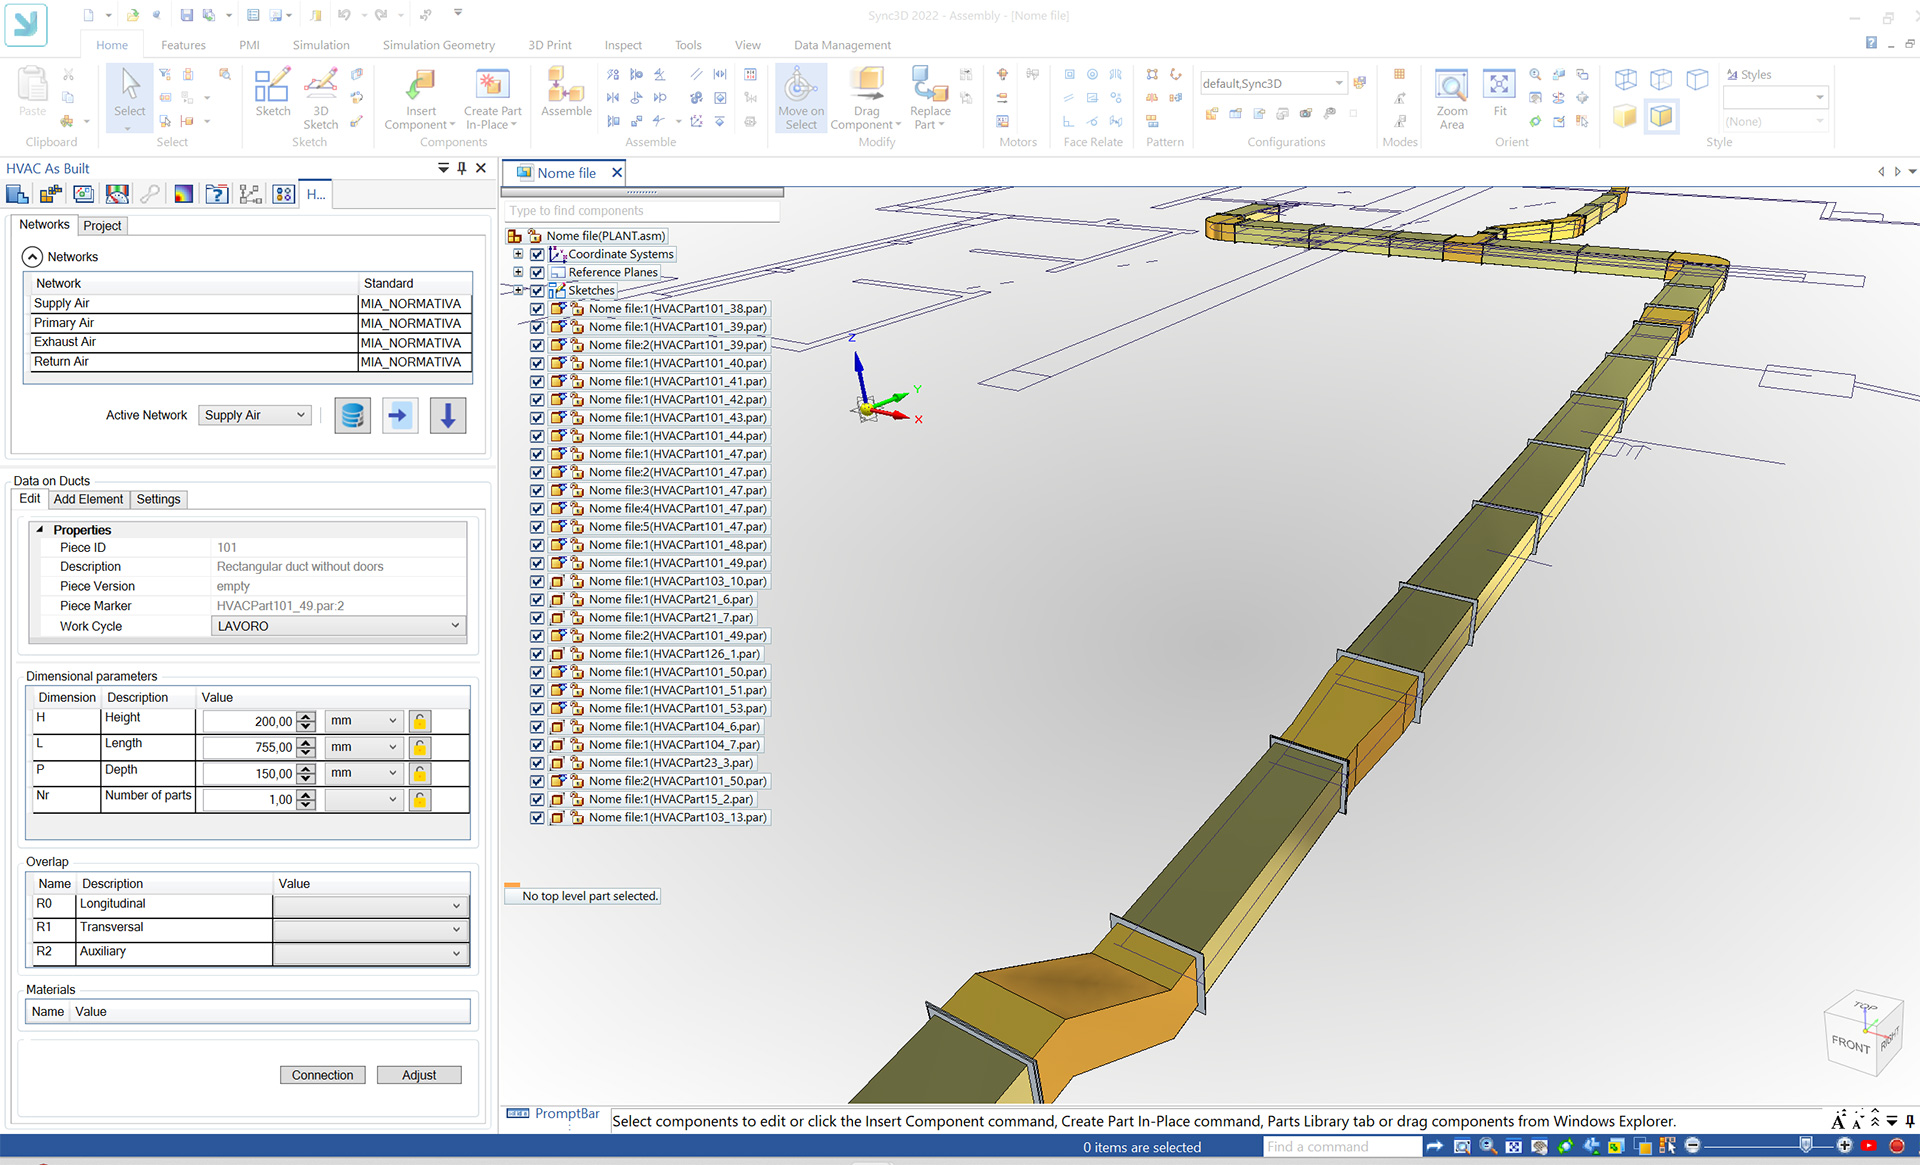This screenshot has width=1920, height=1165.
Task: Toggle checkbox for HVACPart126_1.par
Action: pyautogui.click(x=537, y=654)
